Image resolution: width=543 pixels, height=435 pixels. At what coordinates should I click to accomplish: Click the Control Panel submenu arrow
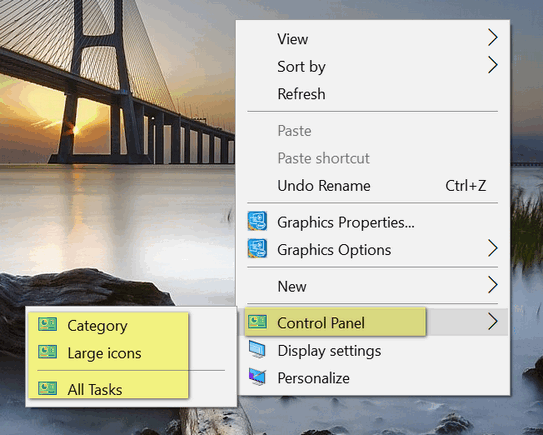493,322
